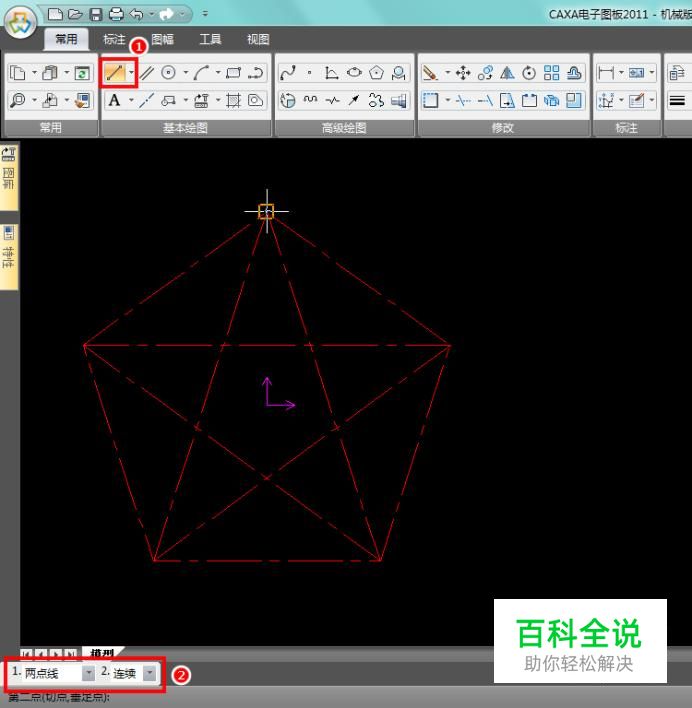Click the Hatch fill tool
The height and width of the screenshot is (708, 692).
234,100
